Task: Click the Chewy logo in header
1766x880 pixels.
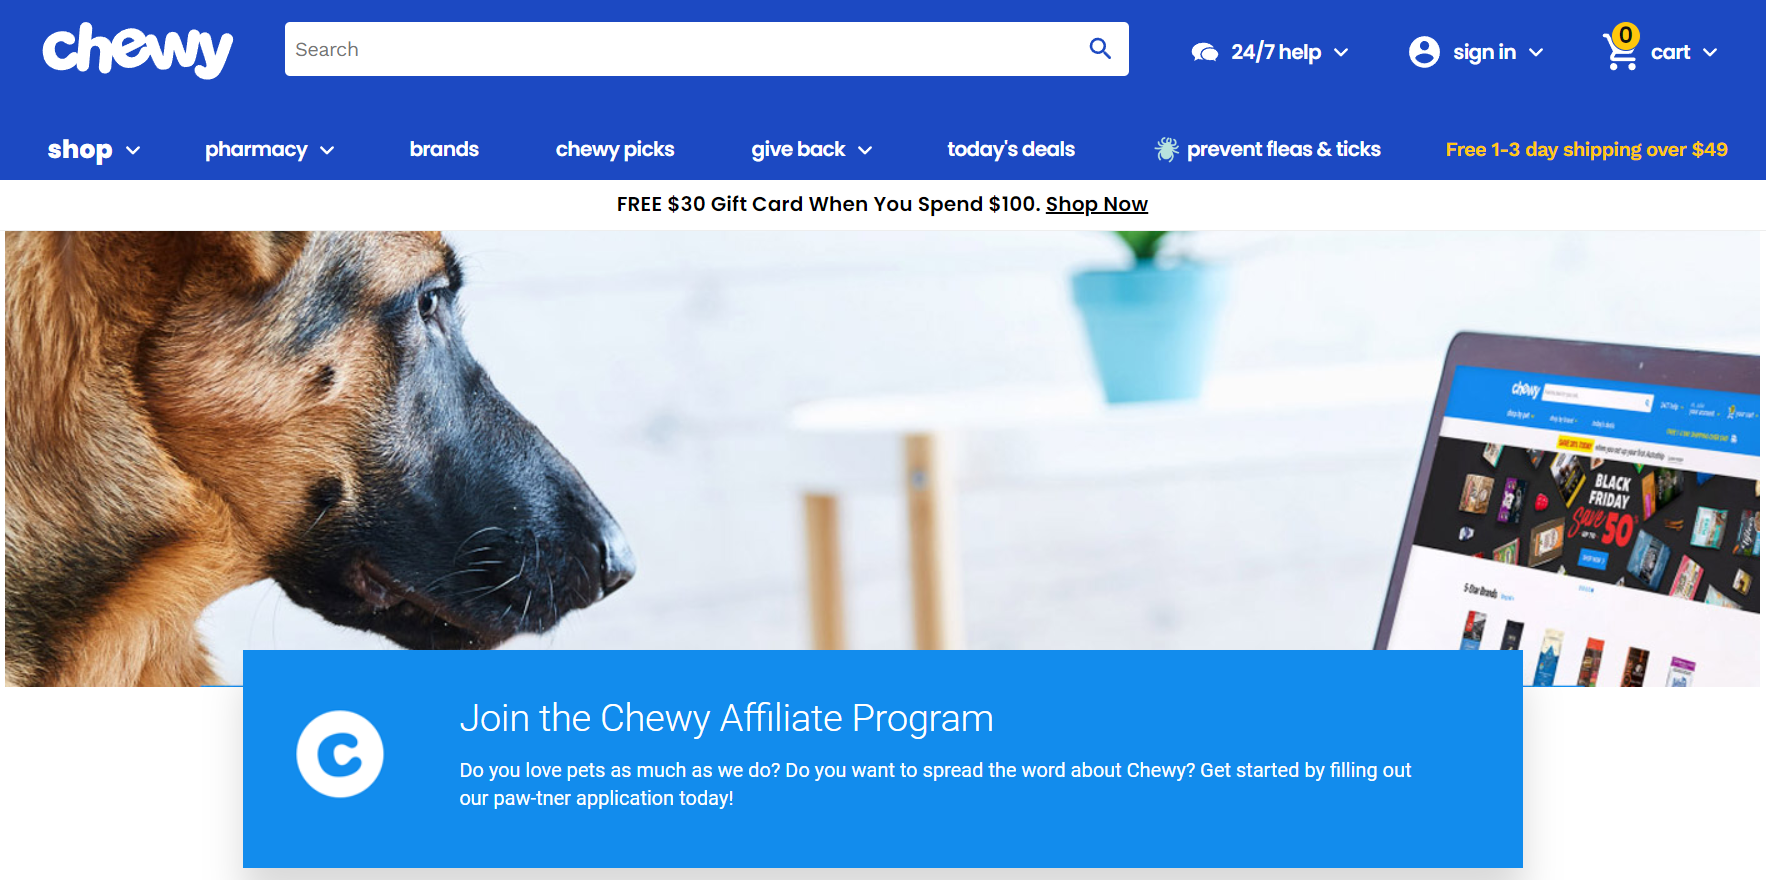Action: [x=138, y=50]
